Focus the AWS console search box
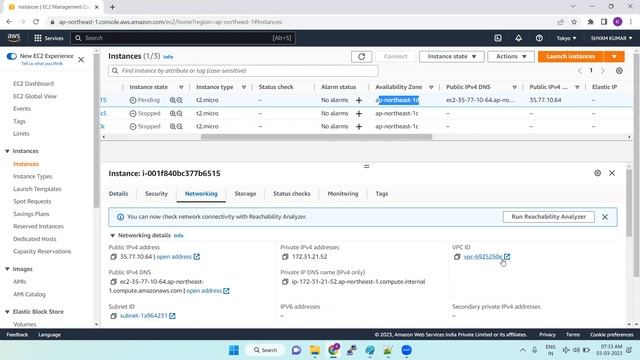Viewport: 640px width, 360px height. tap(183, 38)
